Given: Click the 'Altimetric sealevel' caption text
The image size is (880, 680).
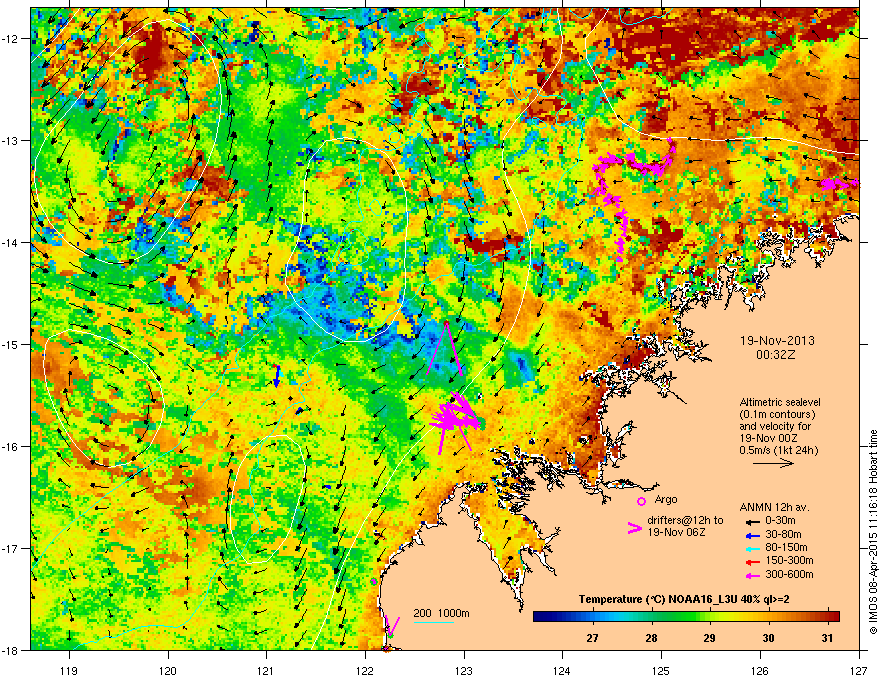Looking at the screenshot, I should tap(780, 402).
